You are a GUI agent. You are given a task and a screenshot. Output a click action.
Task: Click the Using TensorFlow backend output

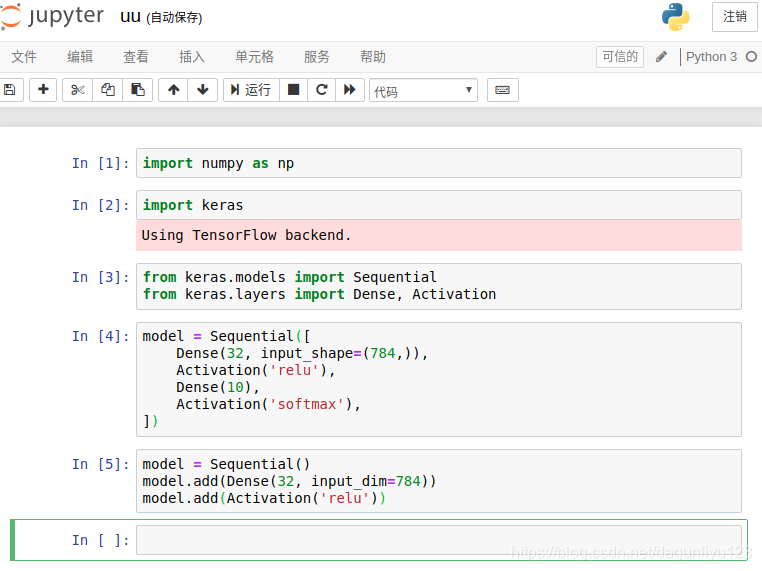pyautogui.click(x=439, y=235)
